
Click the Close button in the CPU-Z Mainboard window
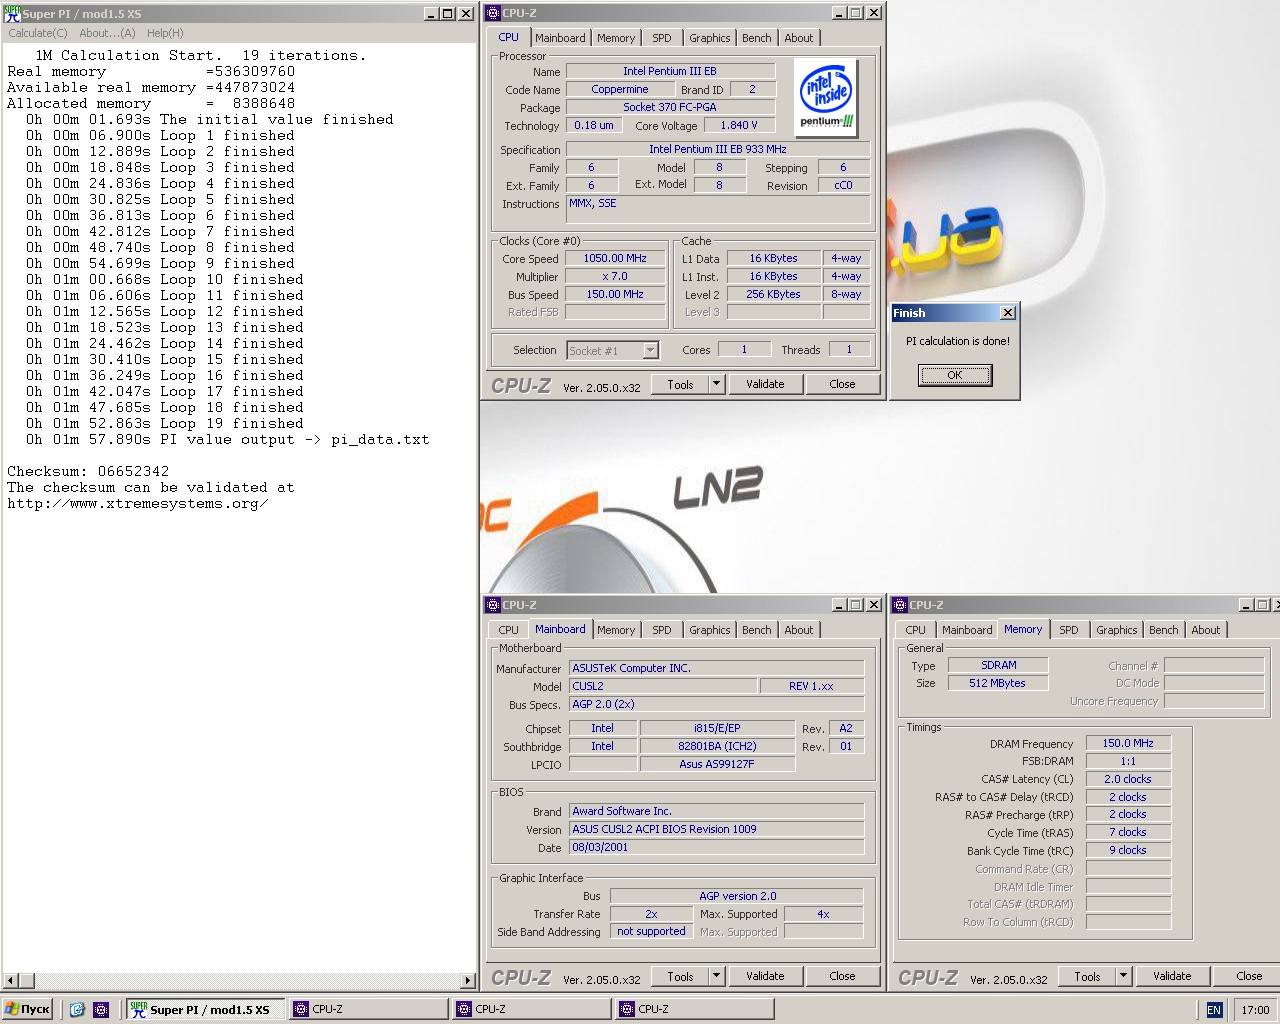coord(842,976)
